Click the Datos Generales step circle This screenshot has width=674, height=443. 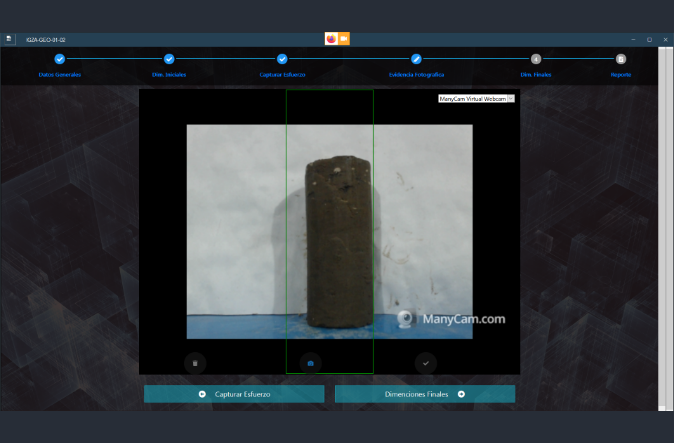click(x=59, y=60)
